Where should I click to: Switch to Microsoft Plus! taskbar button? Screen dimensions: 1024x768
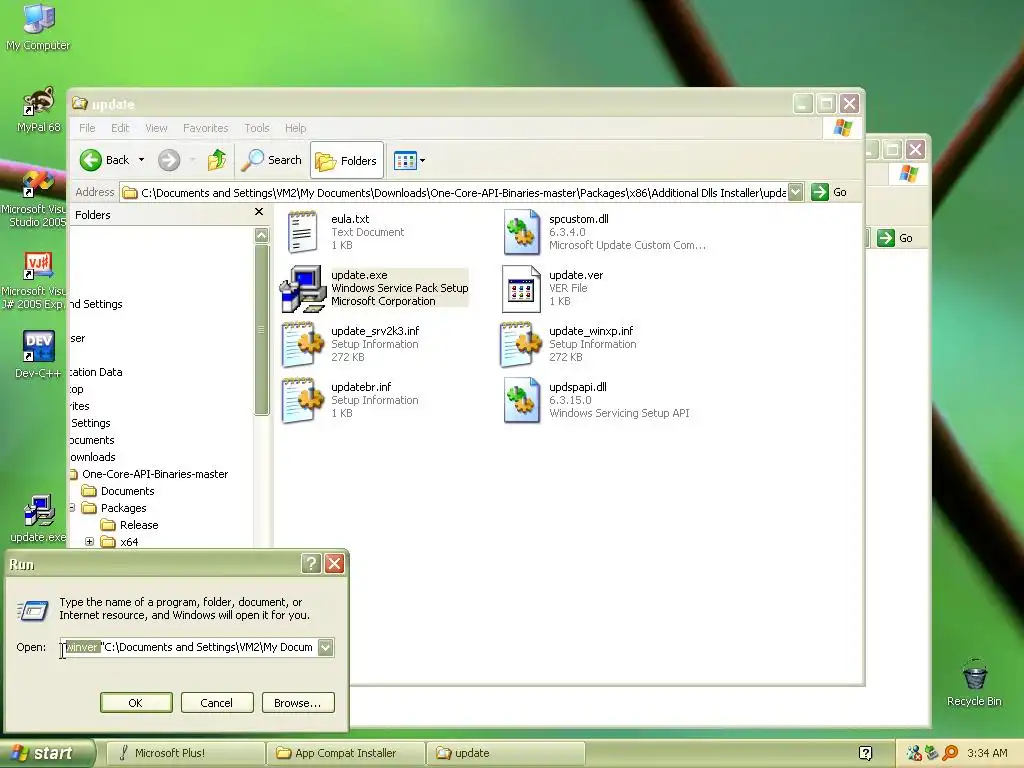[x=185, y=753]
